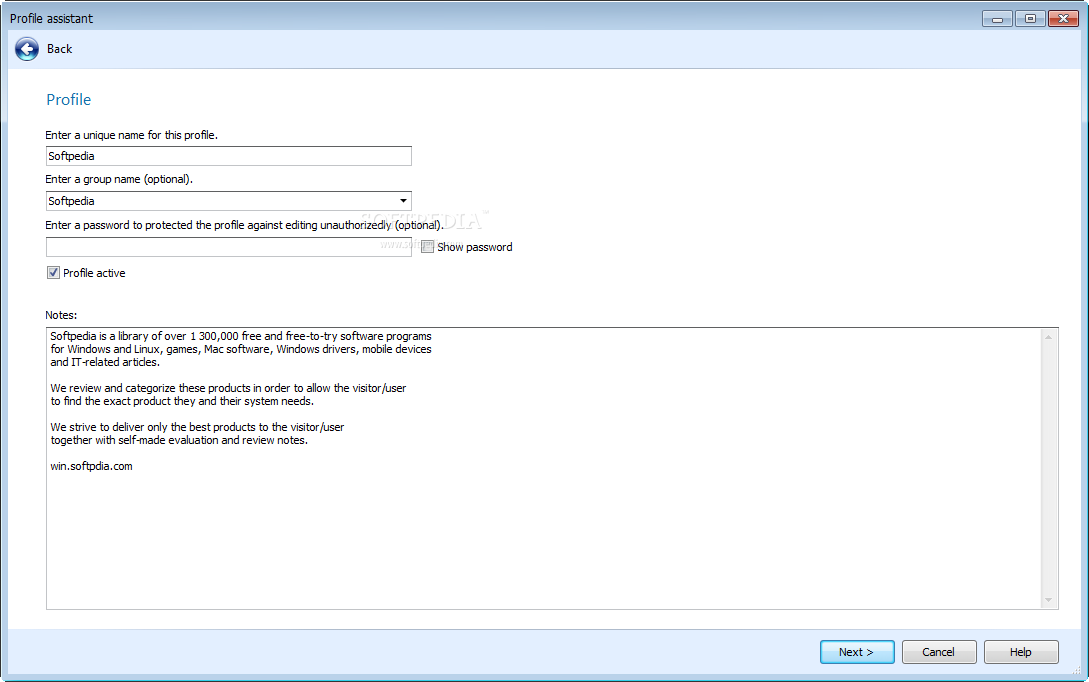
Task: Open the group name dropdown arrow
Action: coord(403,201)
